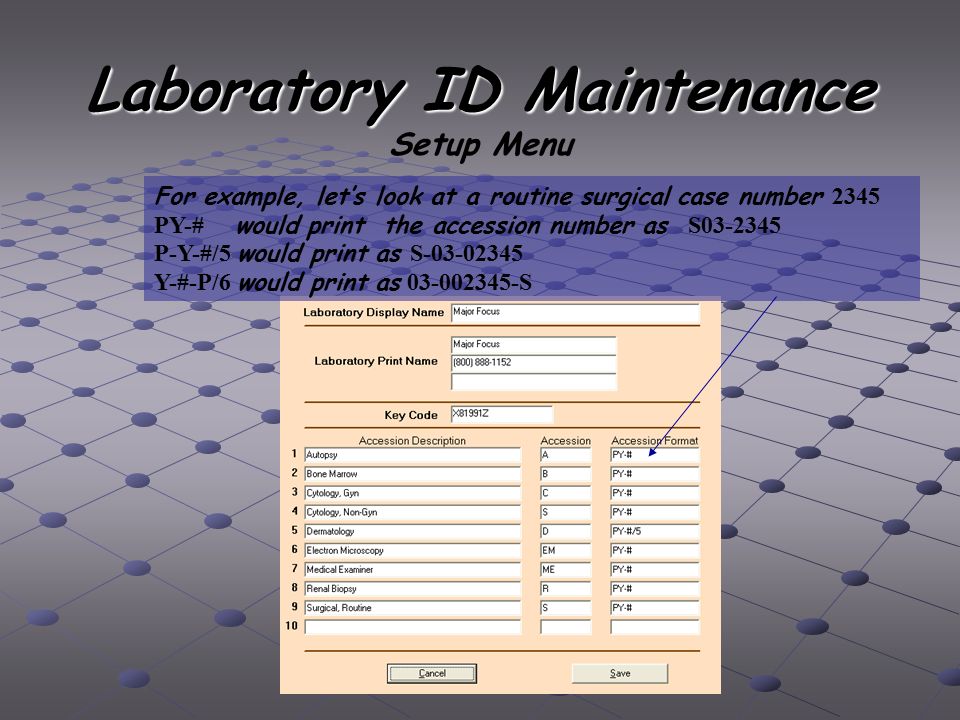This screenshot has height=720, width=960.
Task: Edit the Dermatology description field
Action: (412, 531)
